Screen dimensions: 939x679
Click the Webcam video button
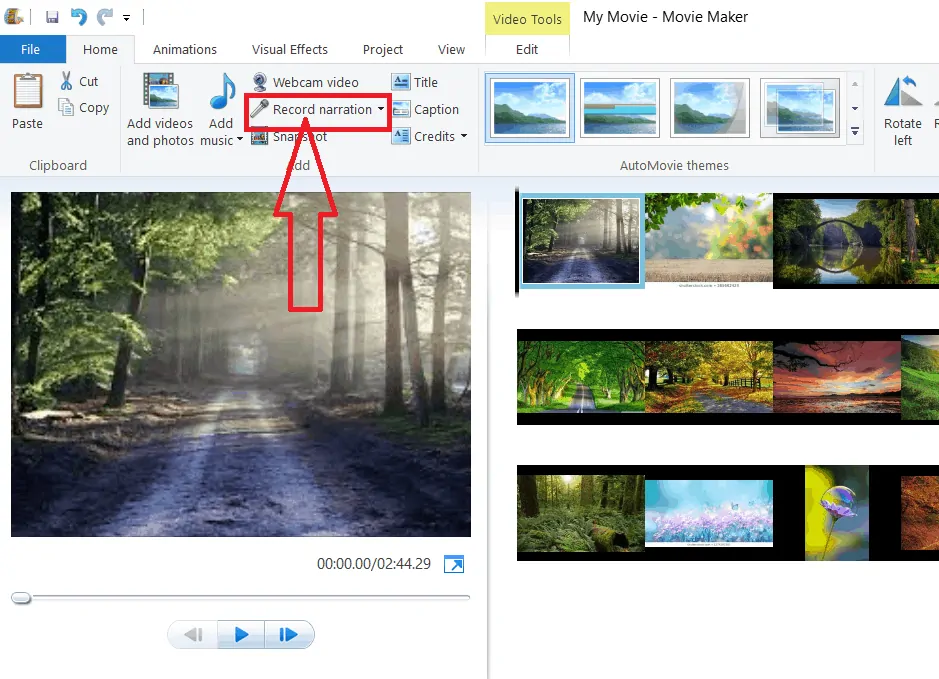point(306,82)
